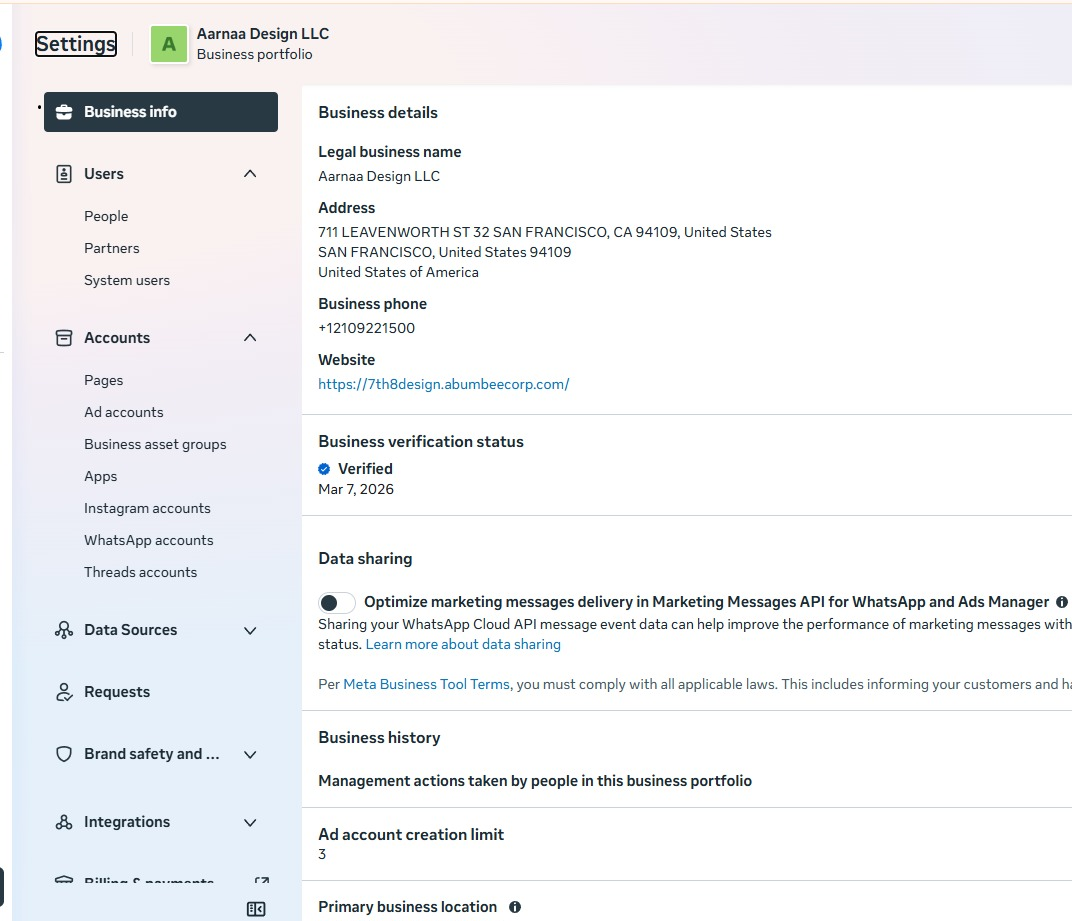Viewport: 1072px width, 921px height.
Task: Click the Accounts archive box icon
Action: [x=64, y=338]
